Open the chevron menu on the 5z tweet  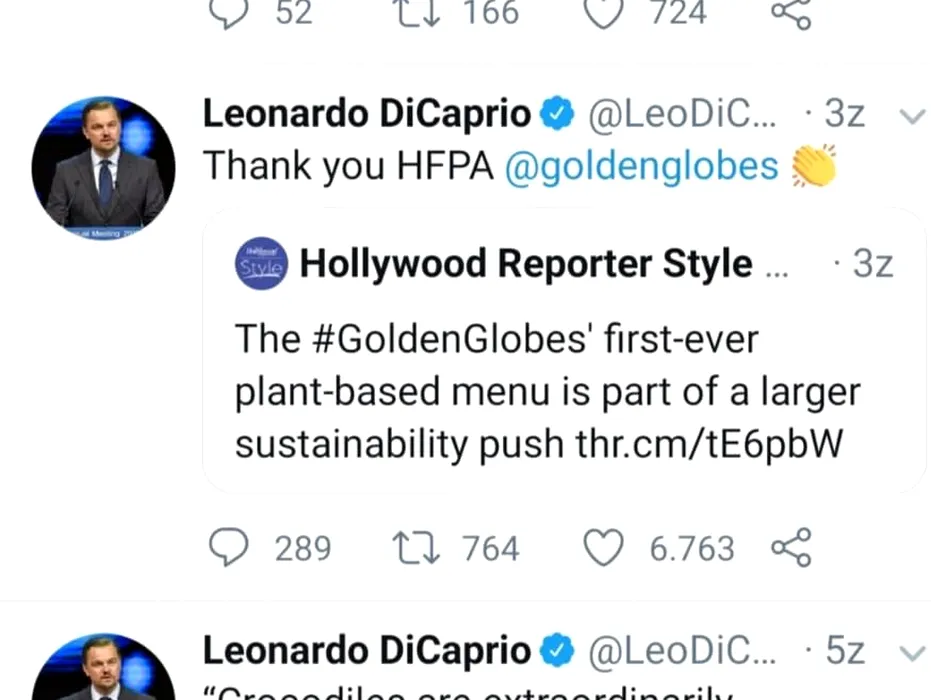click(911, 653)
